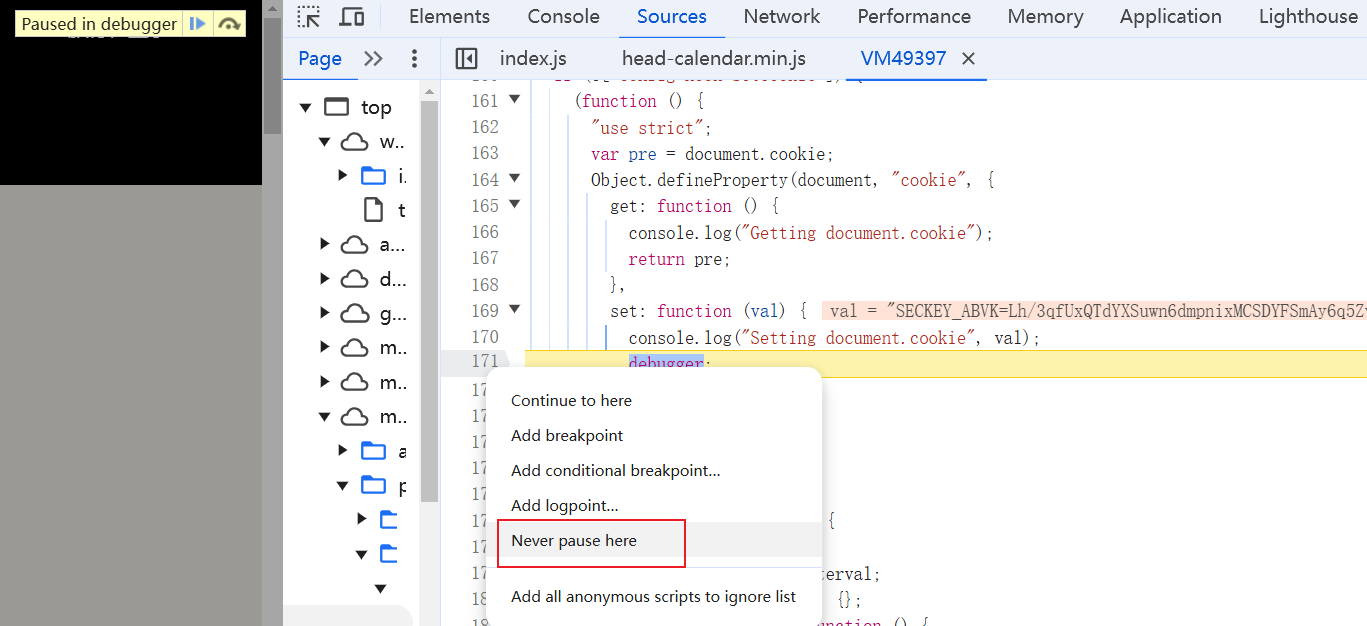The image size is (1367, 626).
Task: Expand the 'd...' cloud domain node
Action: (x=324, y=279)
